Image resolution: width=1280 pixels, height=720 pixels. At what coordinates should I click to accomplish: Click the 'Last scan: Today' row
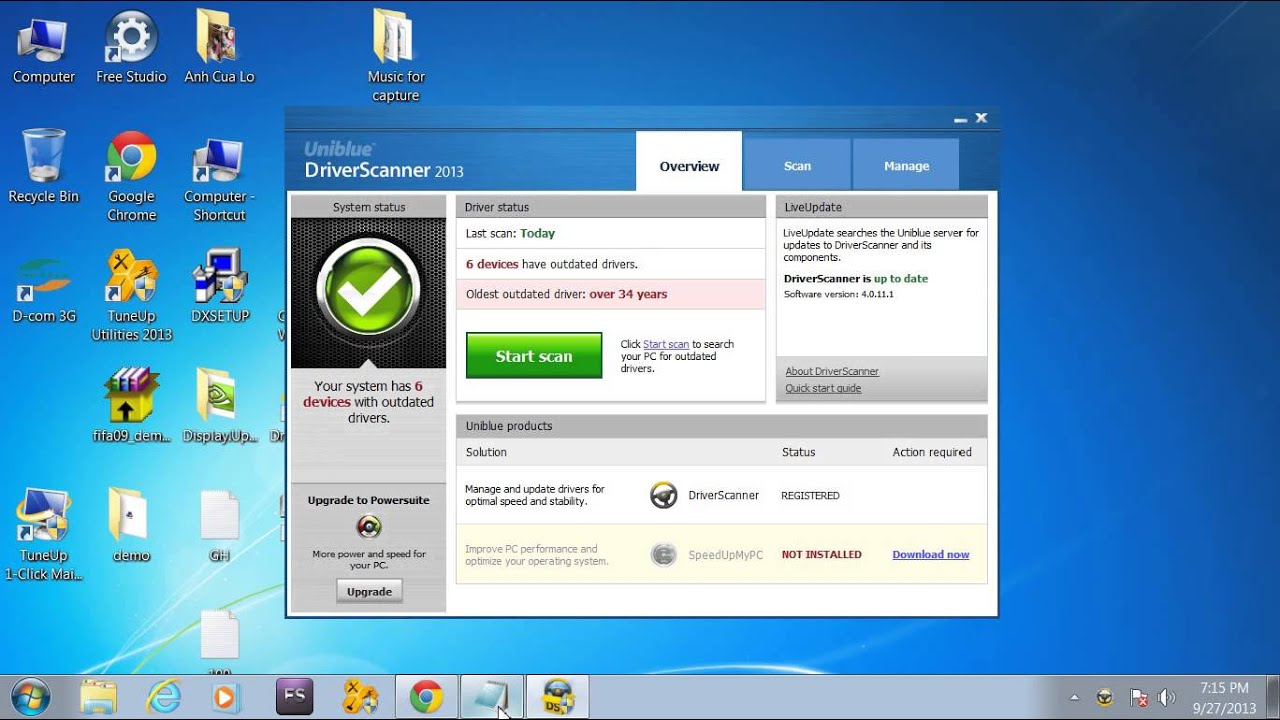pyautogui.click(x=610, y=233)
